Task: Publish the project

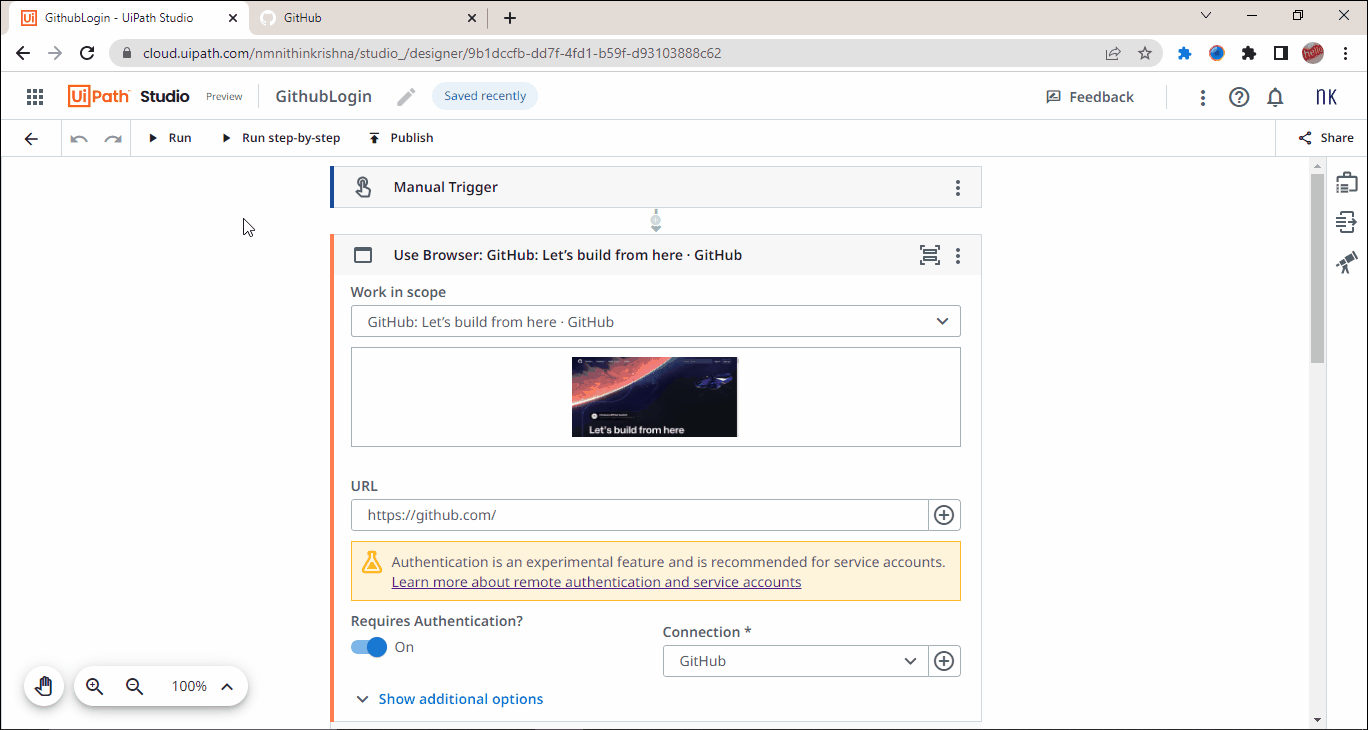Action: pos(401,138)
